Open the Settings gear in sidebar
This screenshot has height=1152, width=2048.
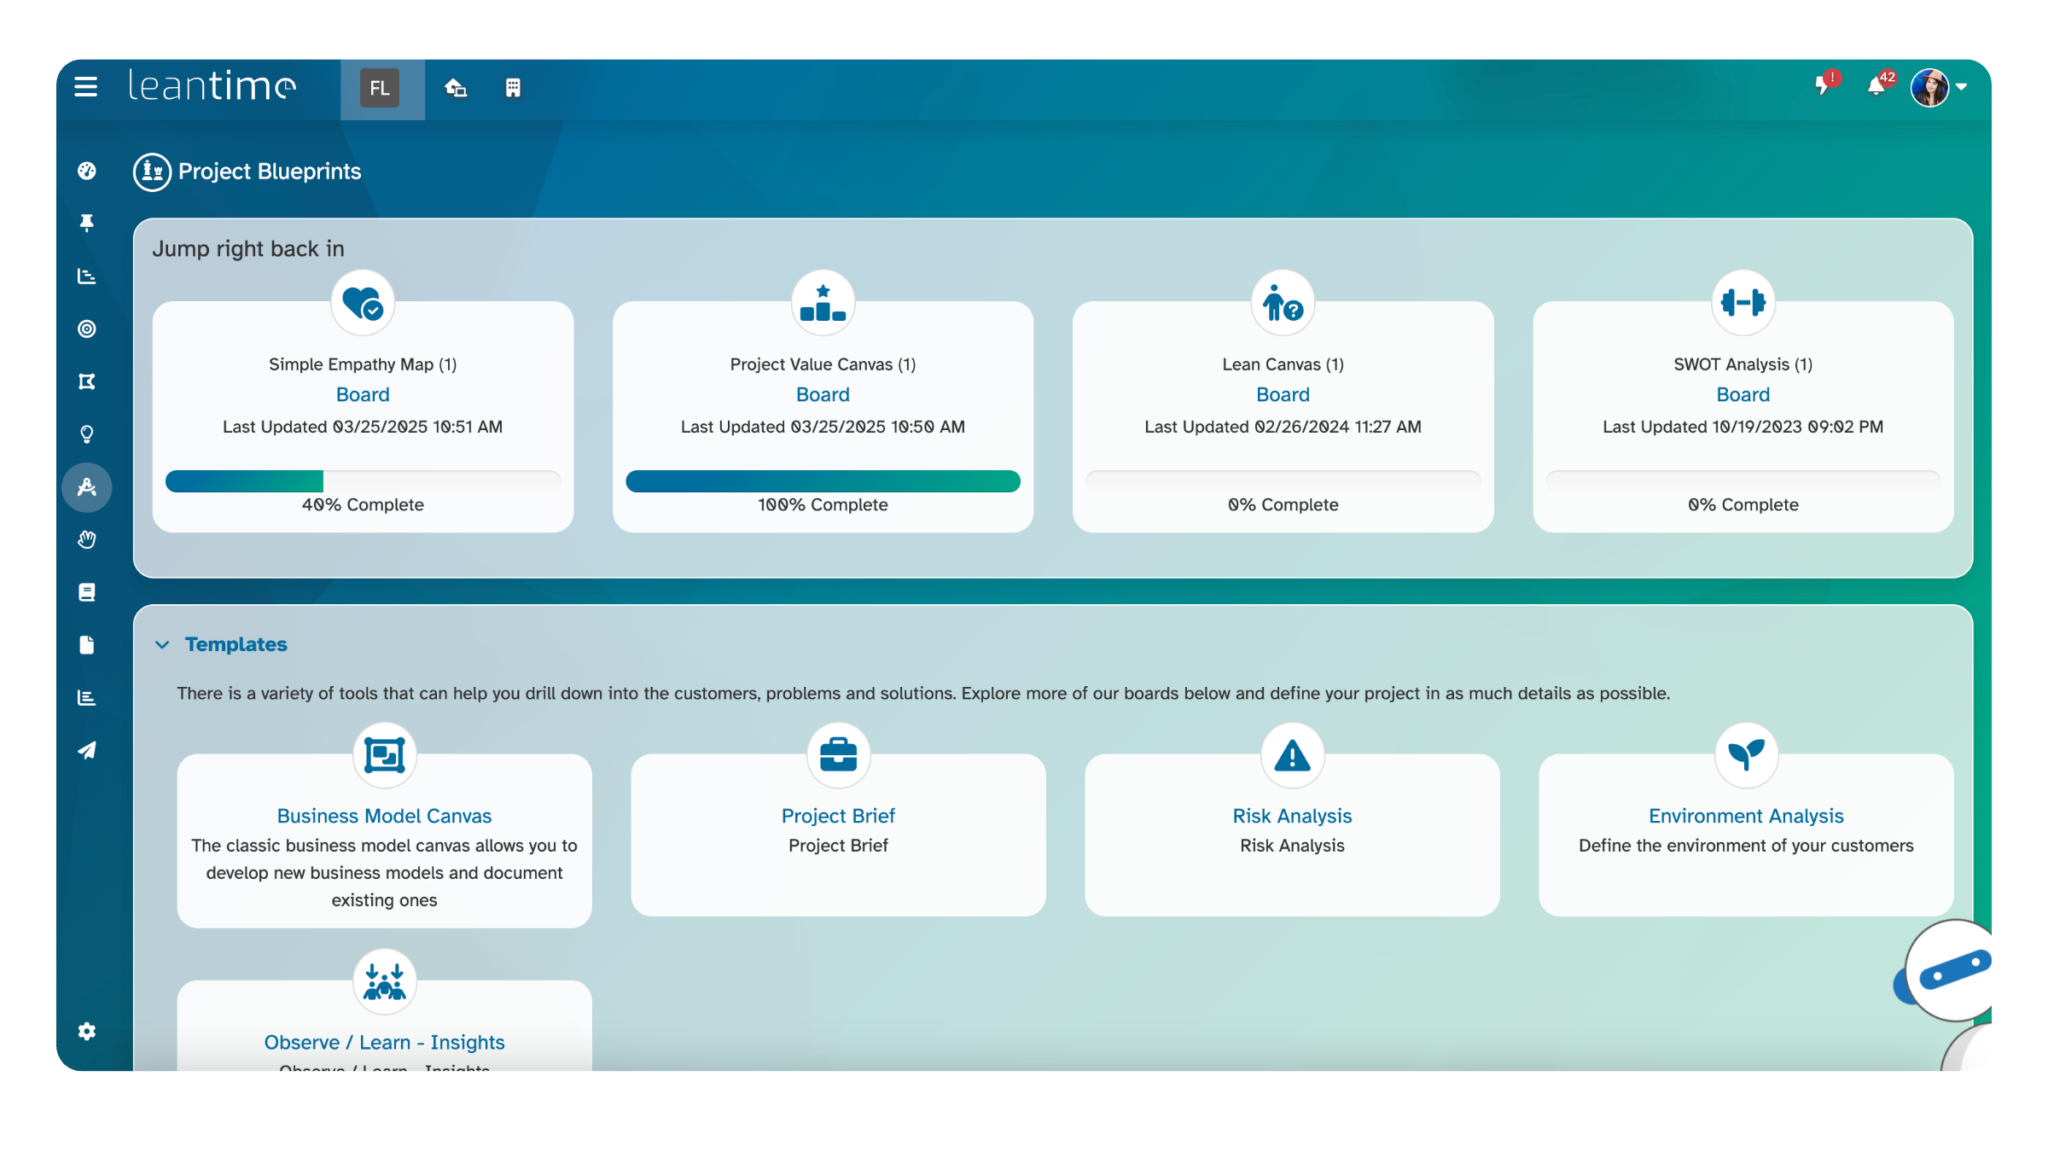pos(87,1031)
